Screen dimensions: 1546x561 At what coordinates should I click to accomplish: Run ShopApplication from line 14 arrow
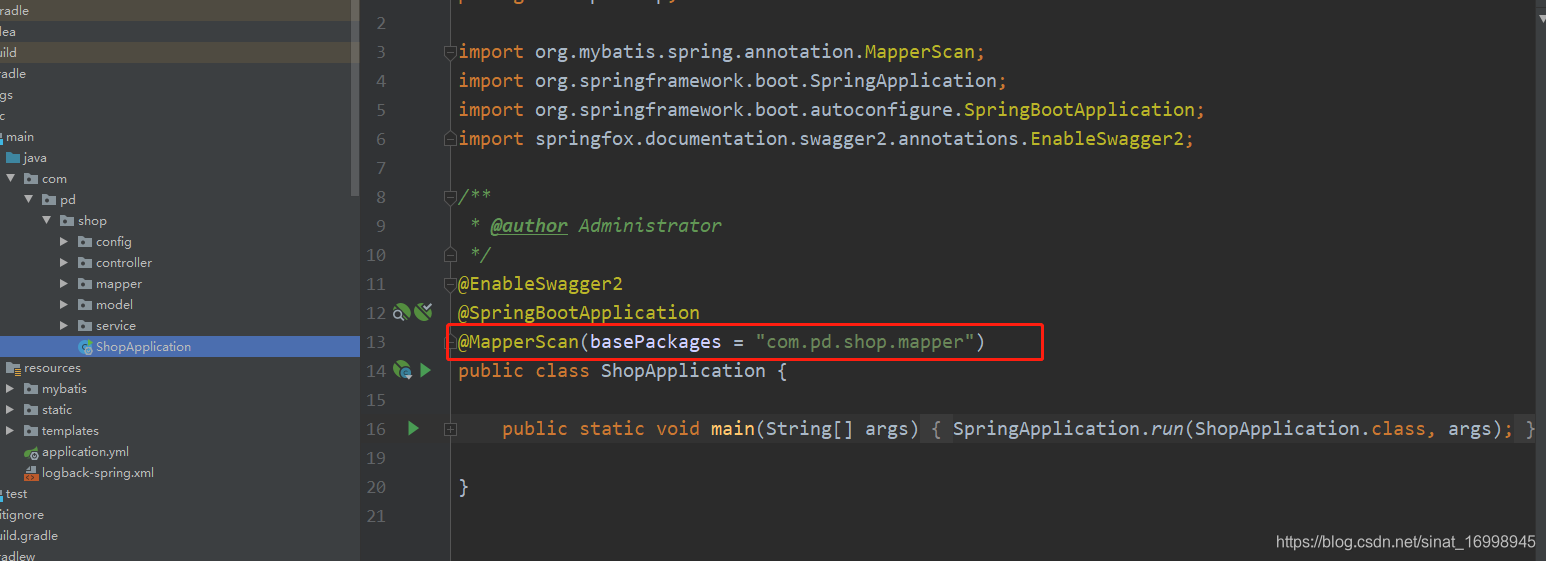pyautogui.click(x=425, y=370)
